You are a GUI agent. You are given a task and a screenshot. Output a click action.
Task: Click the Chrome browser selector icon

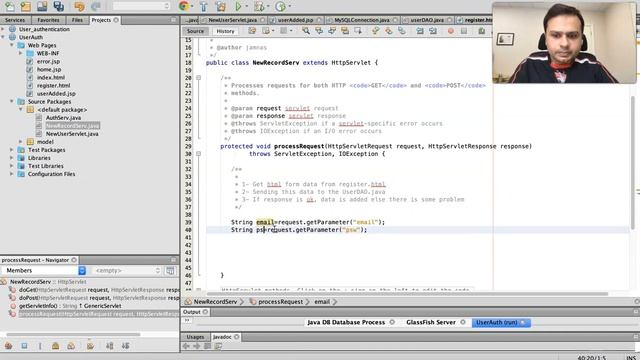(x=184, y=6)
